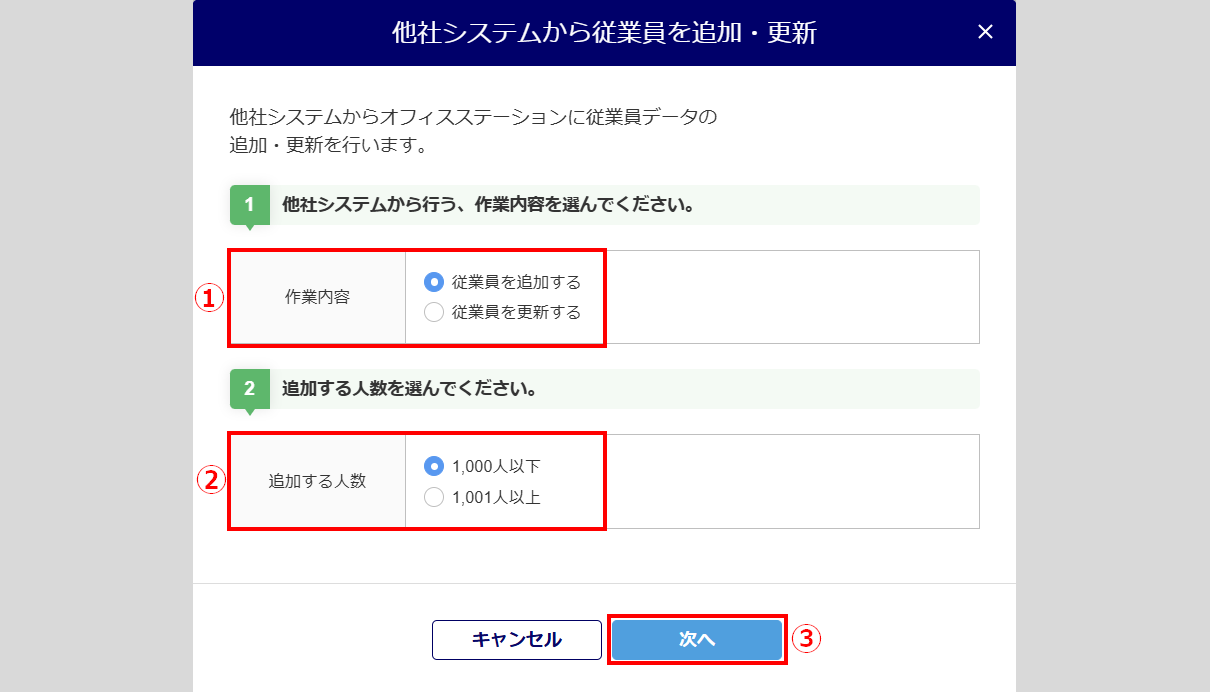The width and height of the screenshot is (1210, 692).
Task: Click the step 1 heading about 作業内容を選んでください
Action: [x=488, y=205]
